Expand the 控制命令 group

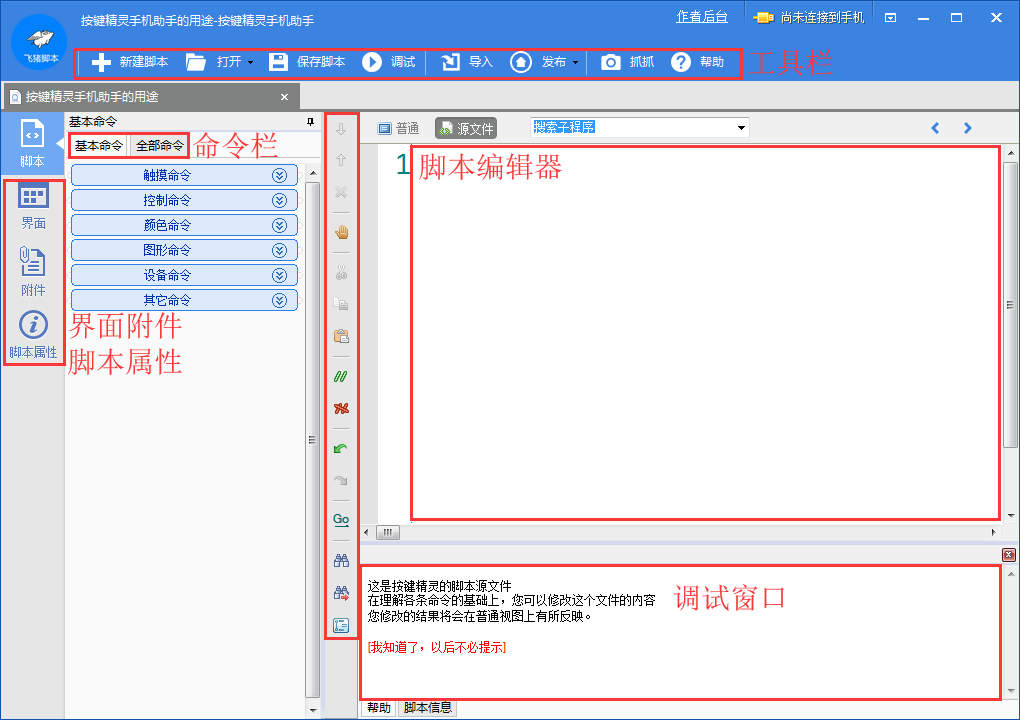coord(184,200)
